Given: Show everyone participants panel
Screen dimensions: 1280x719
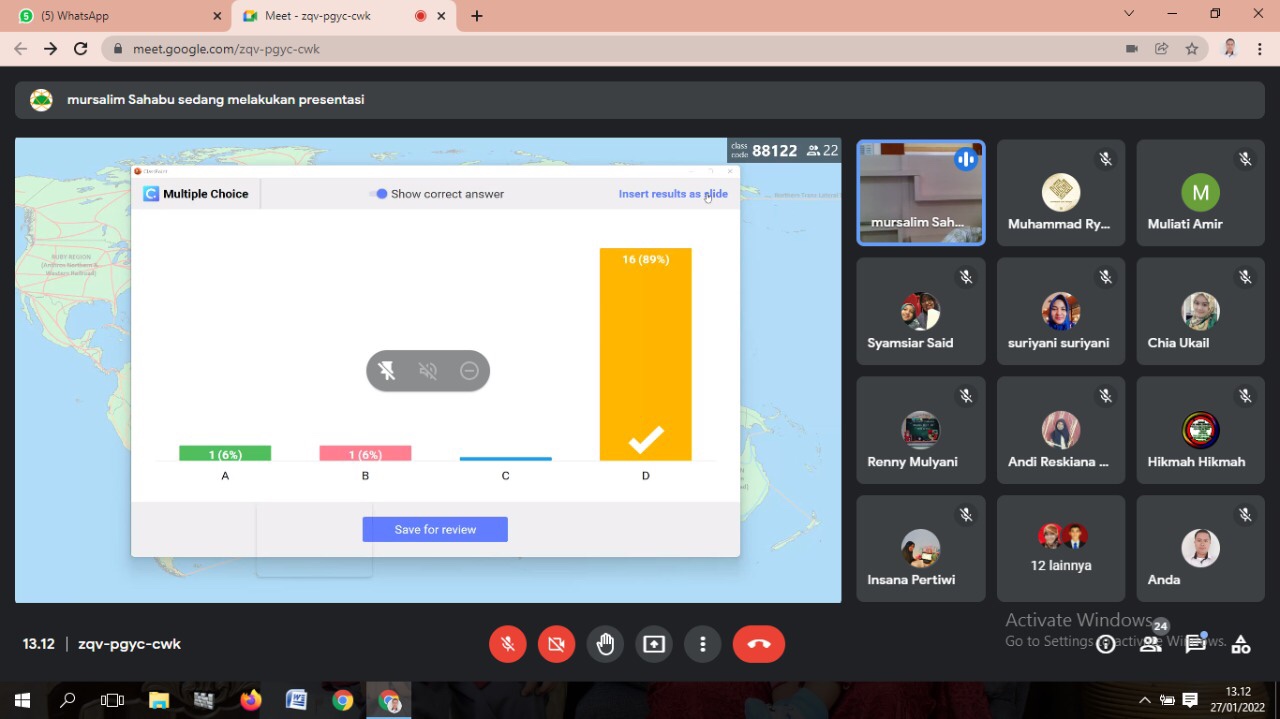Looking at the screenshot, I should (1151, 645).
